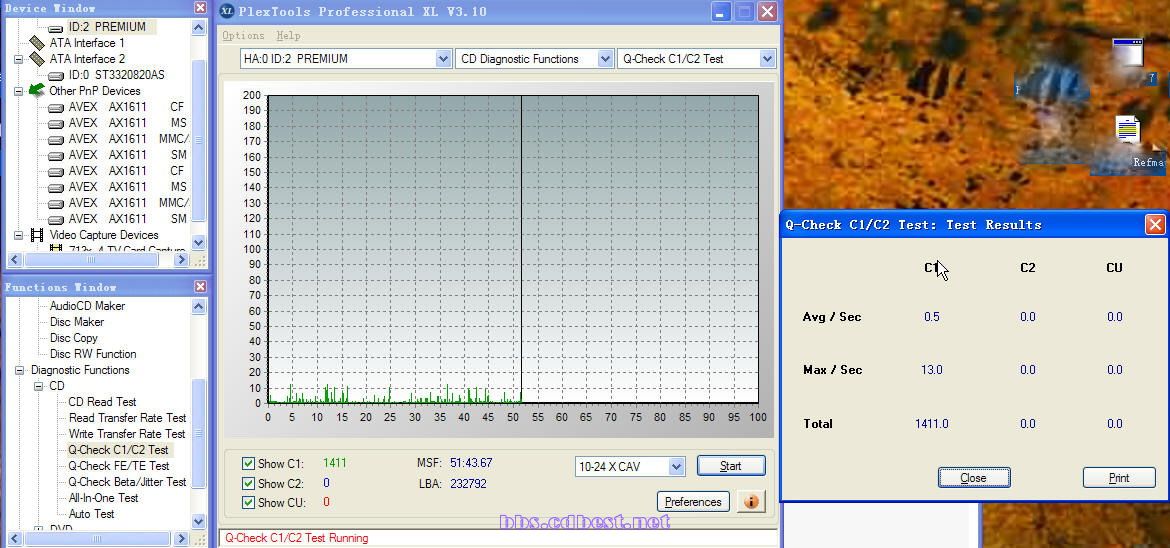Open the 10-24 X CAV speed dropdown
Screen dimensions: 1170x548
(676, 467)
